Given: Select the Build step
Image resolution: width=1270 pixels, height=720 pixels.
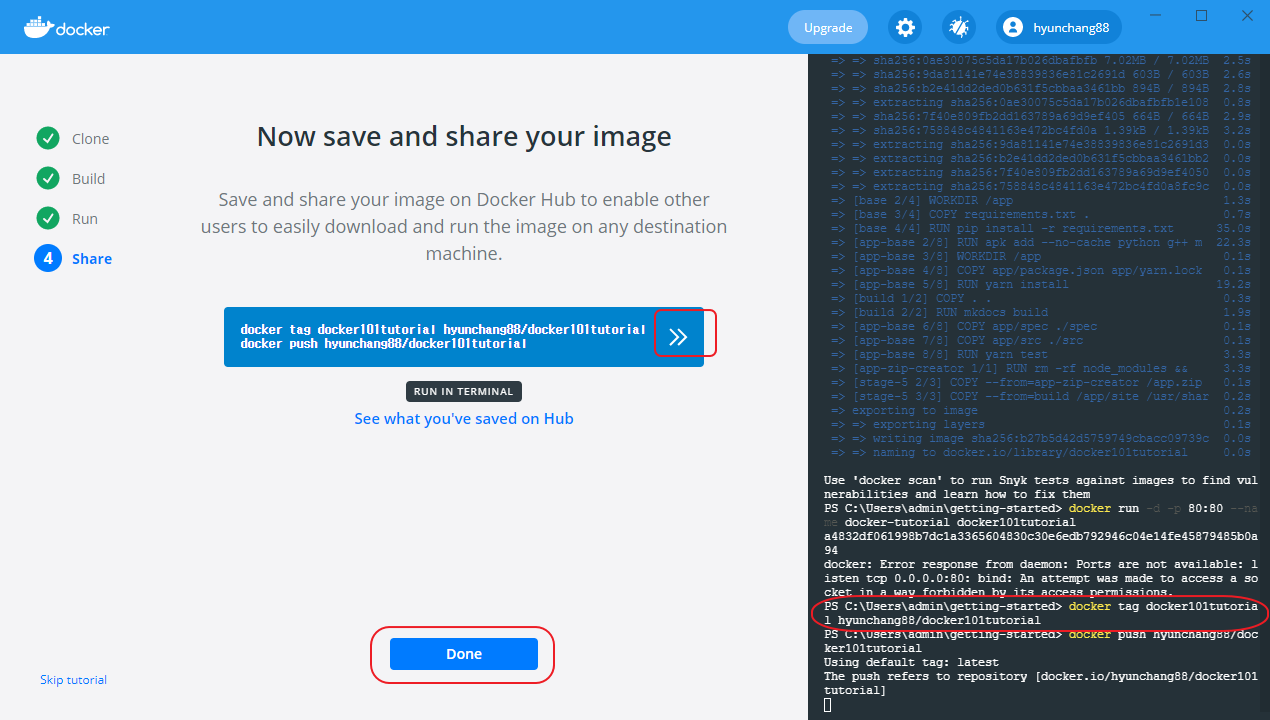Looking at the screenshot, I should pos(70,179).
